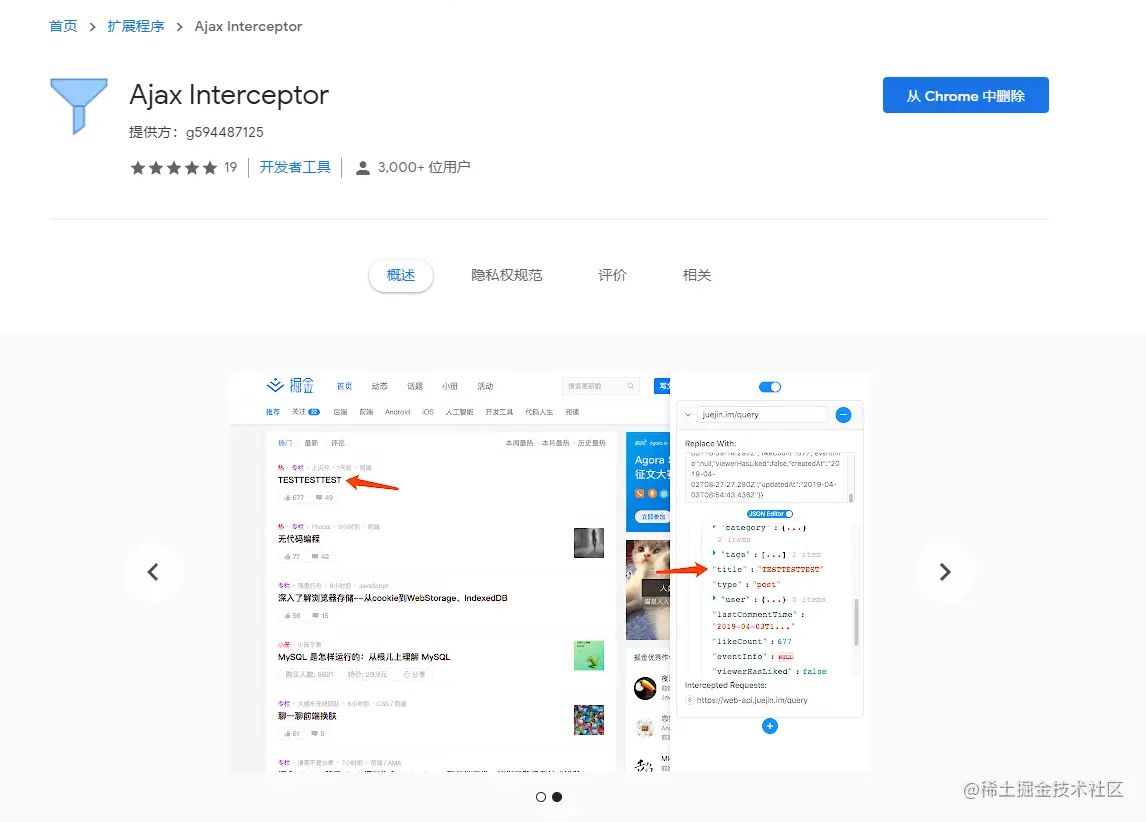Open the 首页 breadcrumb link

point(63,26)
